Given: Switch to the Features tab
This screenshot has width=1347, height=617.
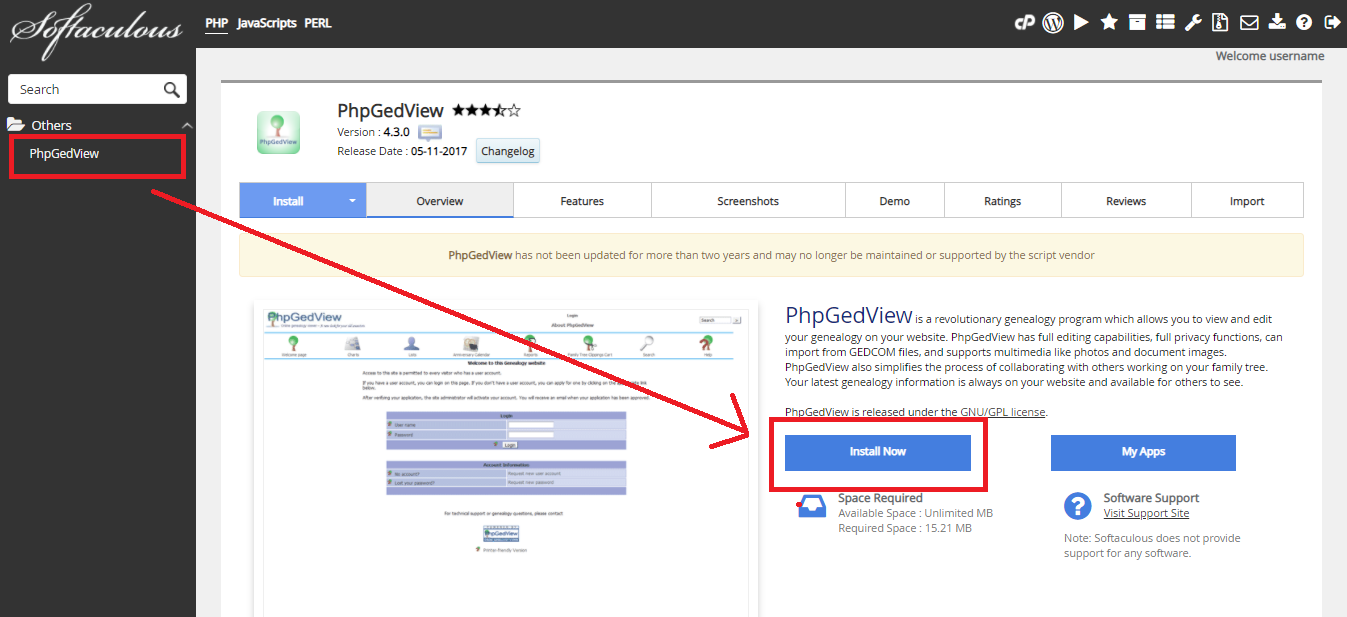Looking at the screenshot, I should [x=582, y=201].
